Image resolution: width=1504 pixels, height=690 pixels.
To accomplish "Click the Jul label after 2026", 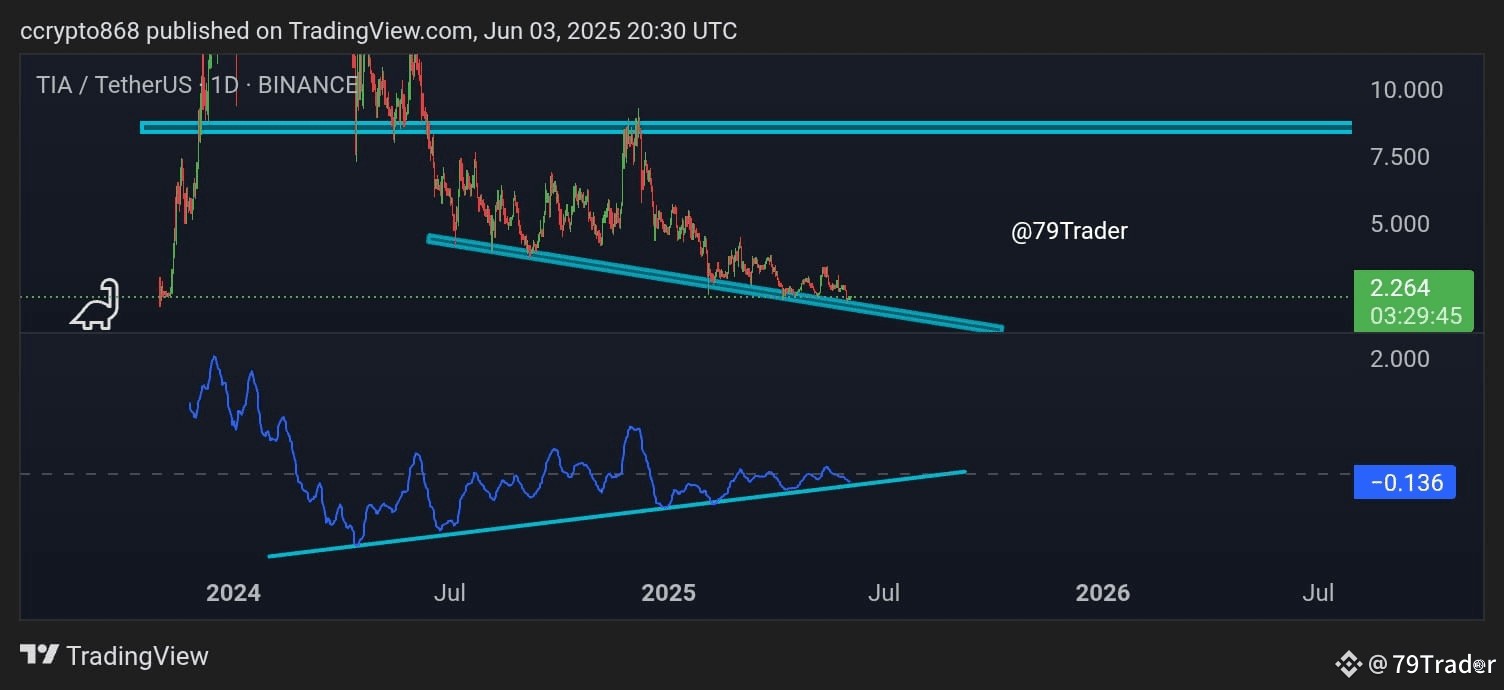I will click(x=1319, y=593).
